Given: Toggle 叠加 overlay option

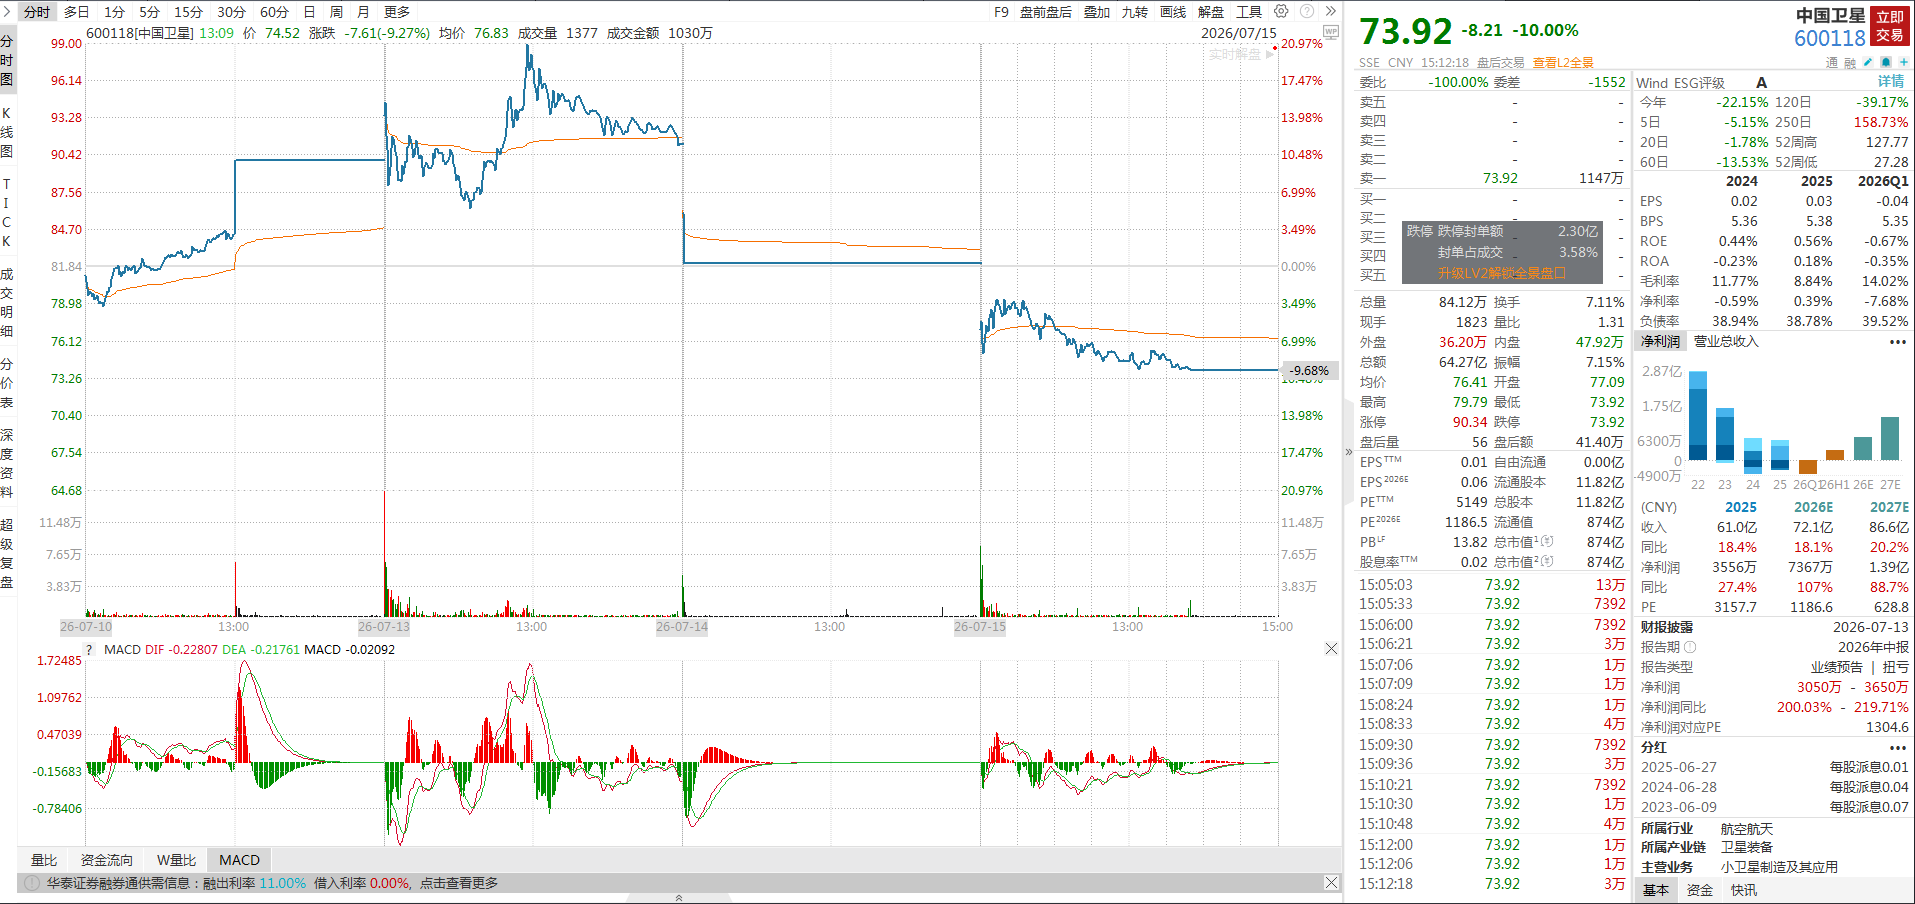Looking at the screenshot, I should (x=1097, y=12).
